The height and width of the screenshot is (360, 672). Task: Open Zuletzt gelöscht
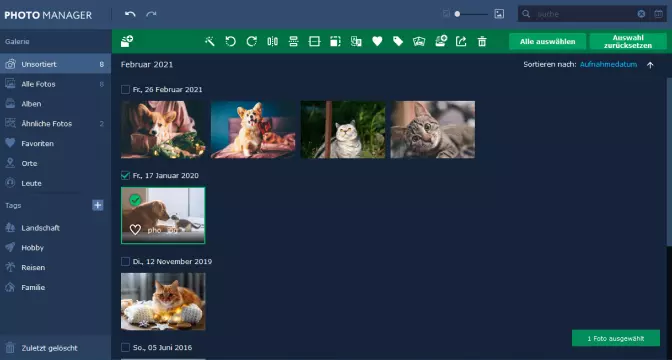click(x=56, y=348)
